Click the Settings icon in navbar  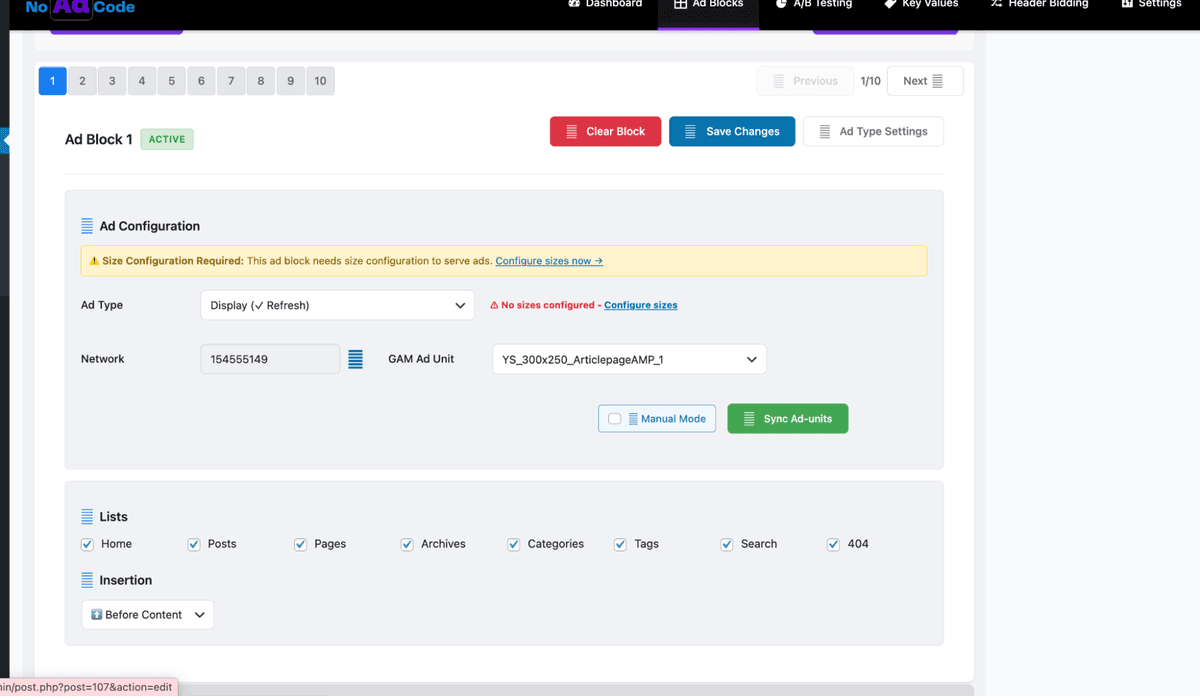tap(1128, 4)
